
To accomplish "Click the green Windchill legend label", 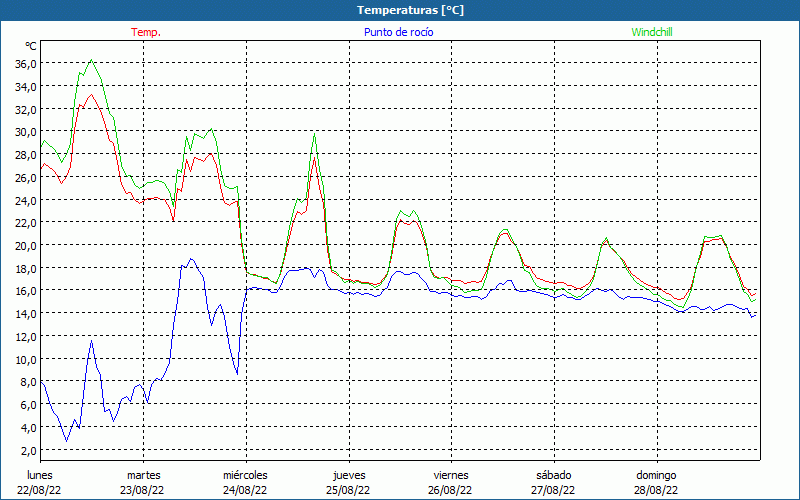I will tap(652, 32).
